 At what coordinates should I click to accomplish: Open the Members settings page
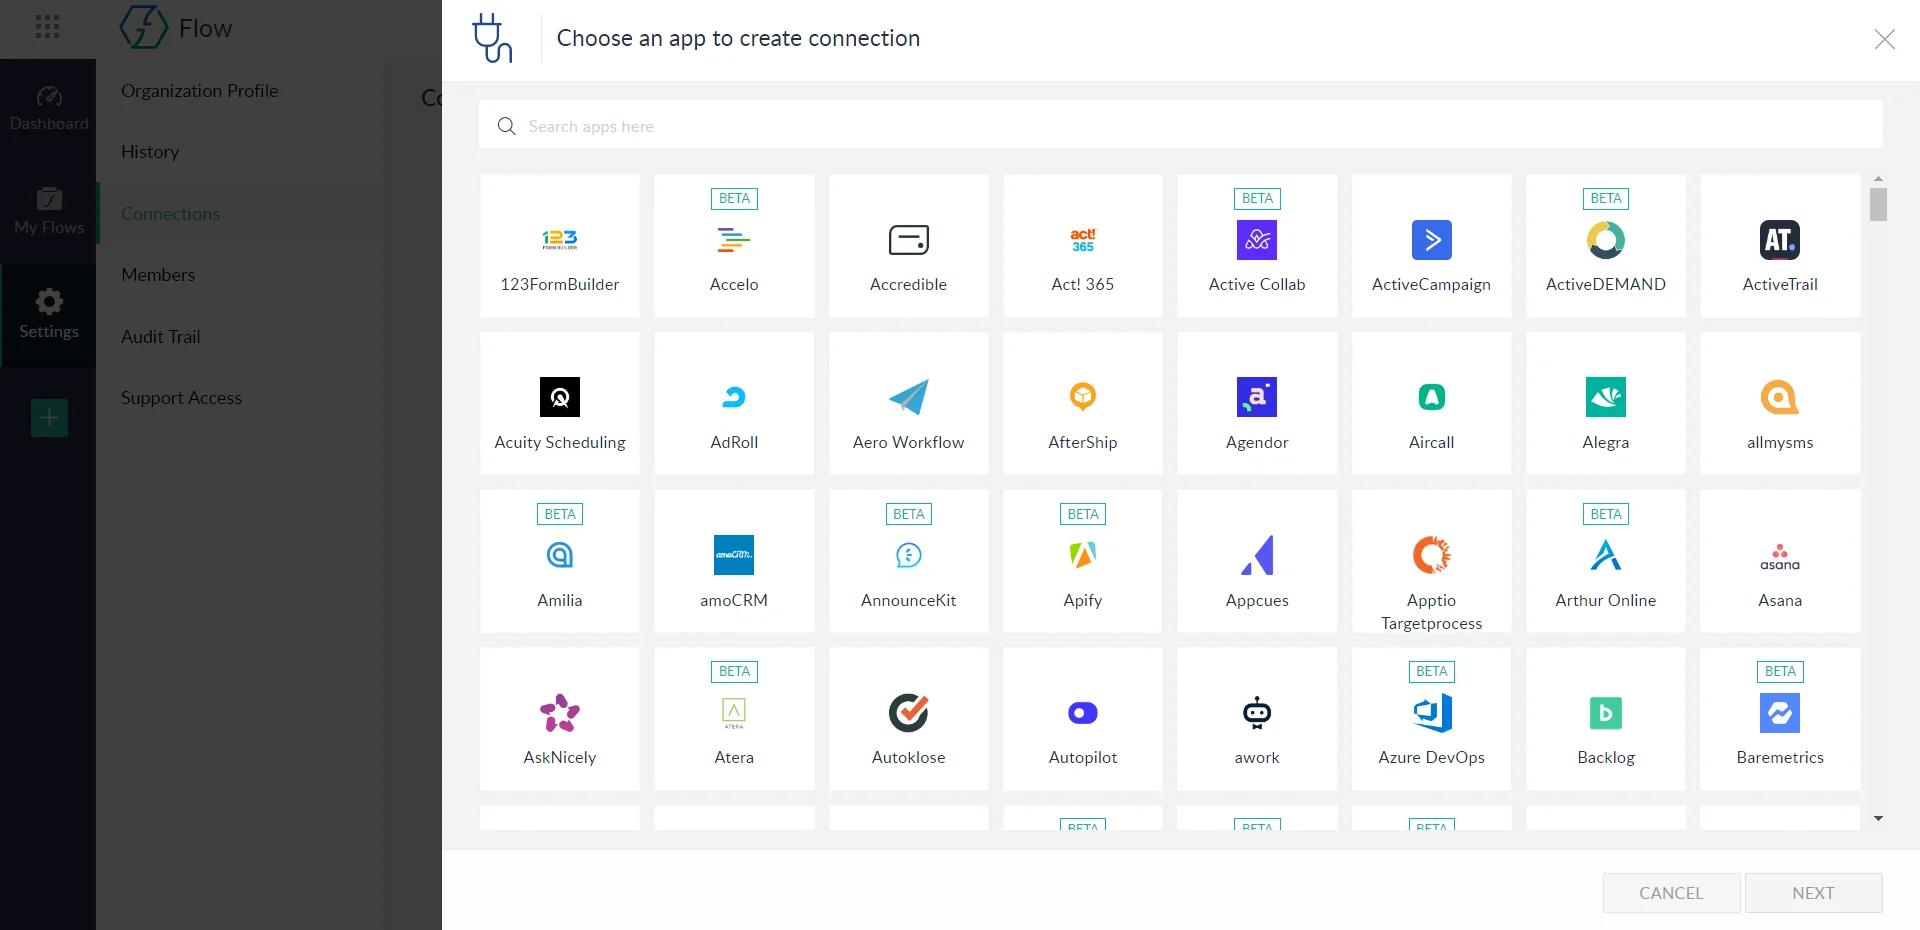[x=158, y=275]
